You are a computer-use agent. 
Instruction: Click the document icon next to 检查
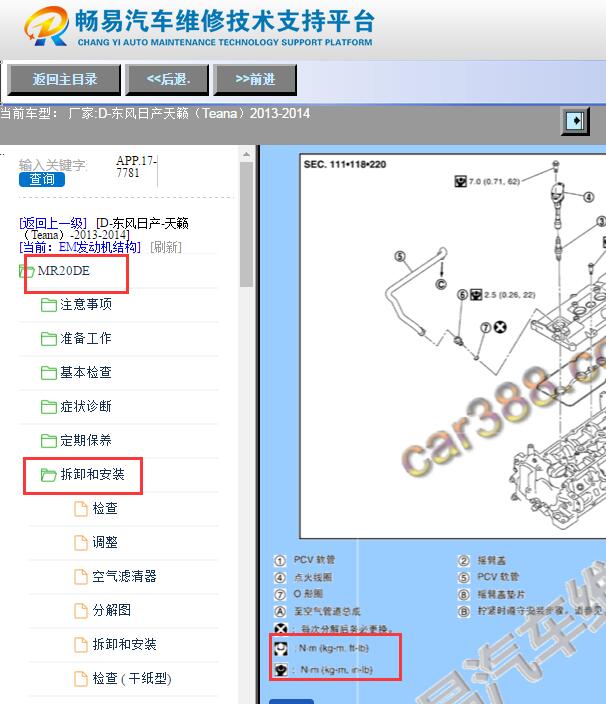81,509
